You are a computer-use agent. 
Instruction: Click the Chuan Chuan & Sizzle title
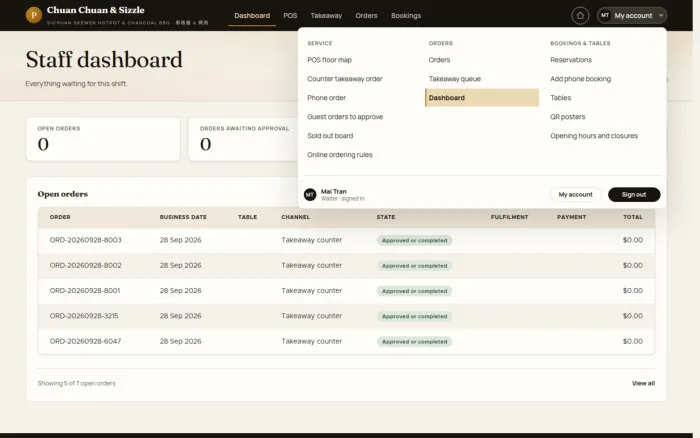pos(96,10)
